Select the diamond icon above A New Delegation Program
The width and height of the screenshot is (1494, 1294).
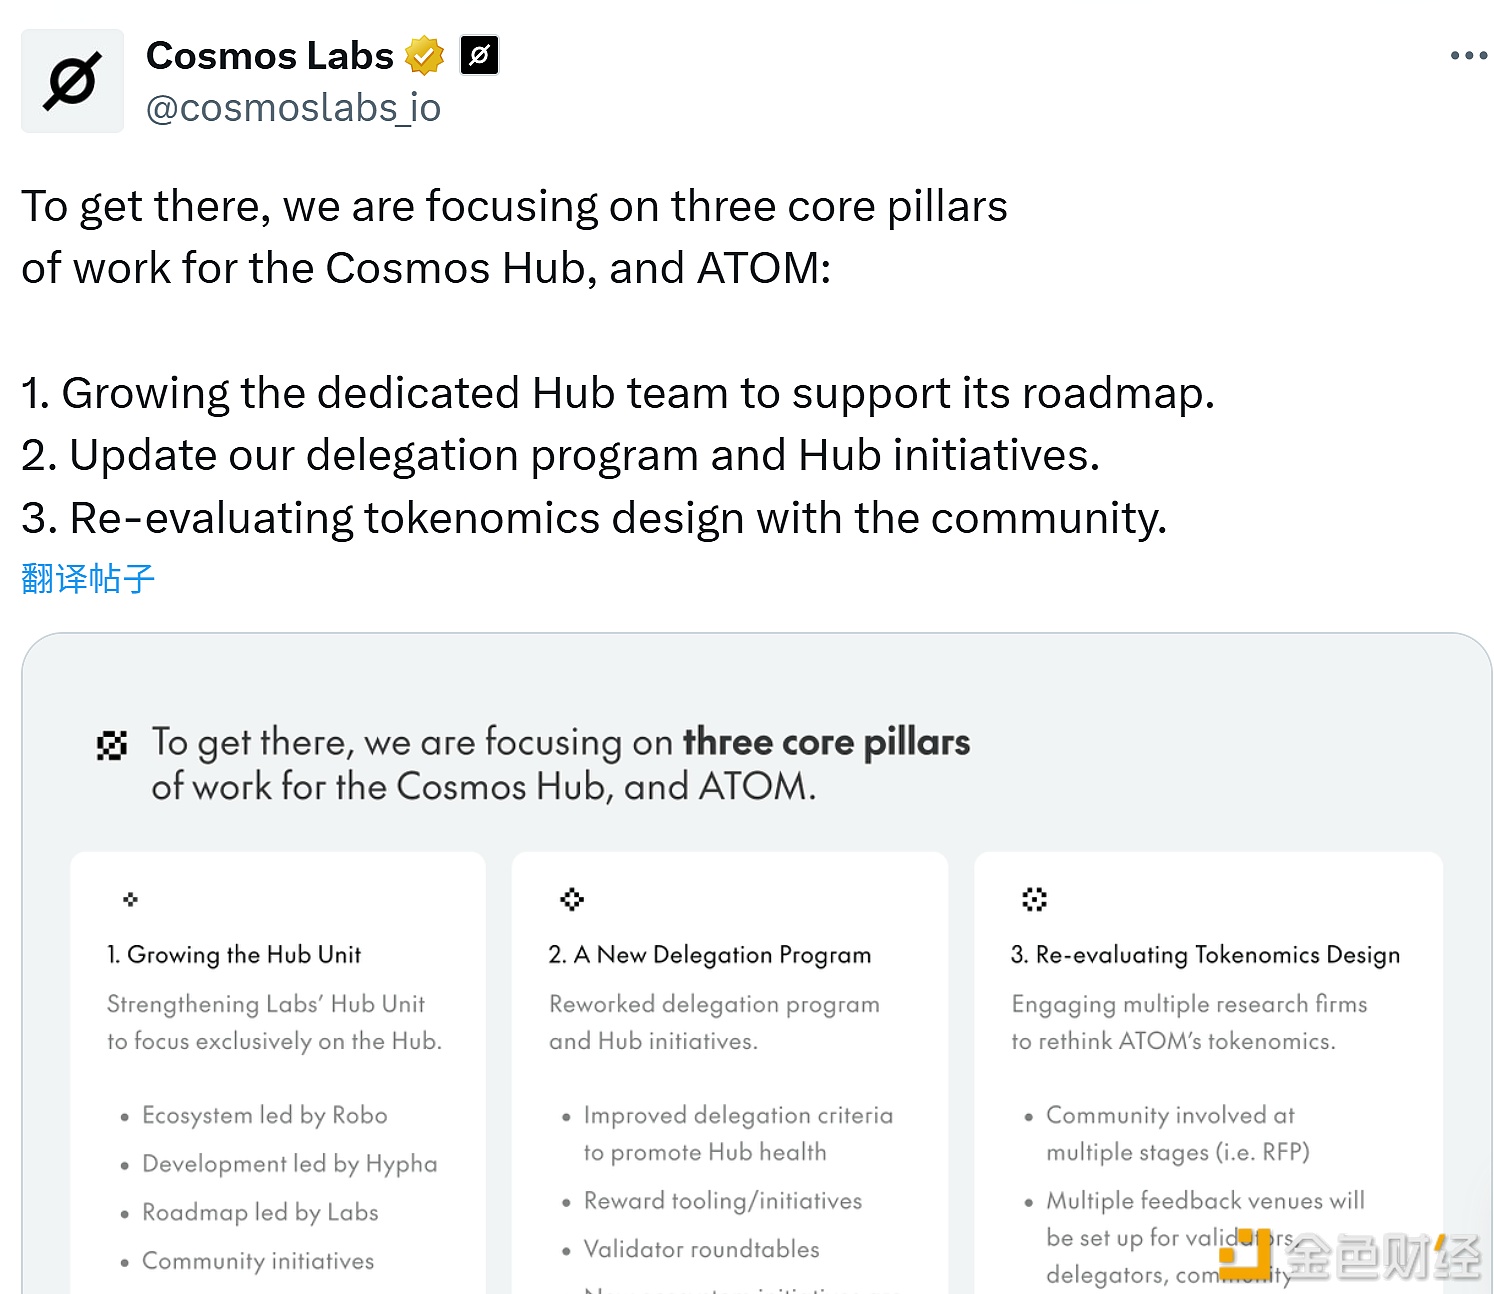pyautogui.click(x=571, y=899)
